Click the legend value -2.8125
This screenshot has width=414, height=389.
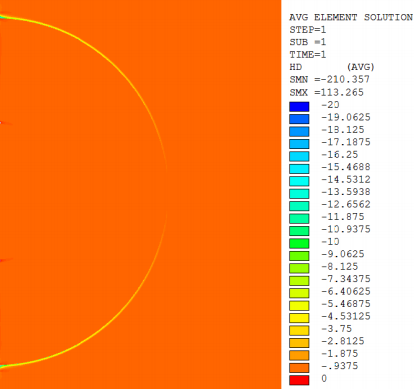[343, 341]
